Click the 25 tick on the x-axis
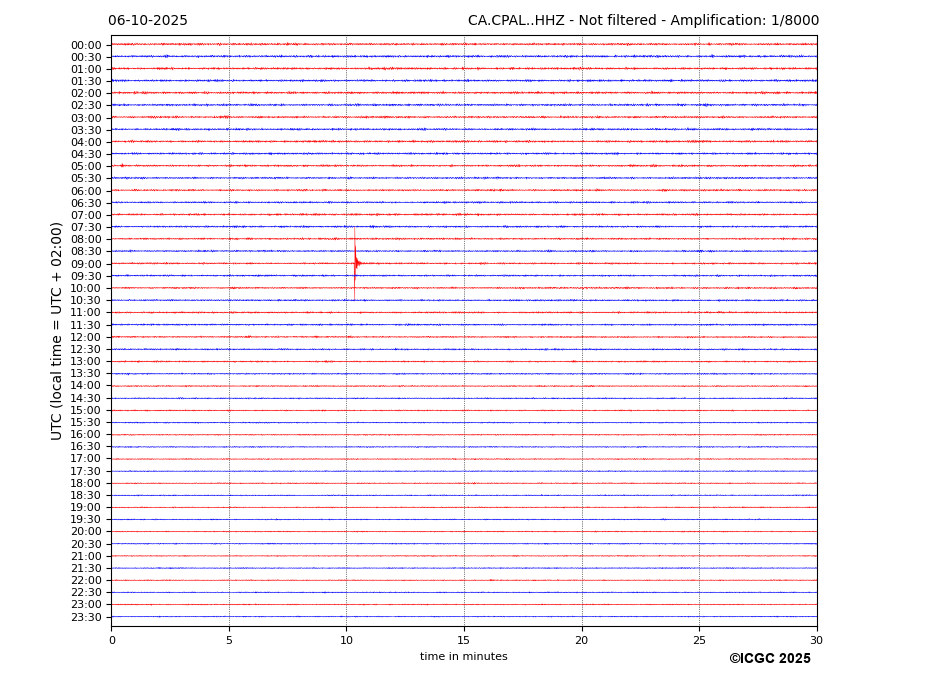 pyautogui.click(x=699, y=640)
